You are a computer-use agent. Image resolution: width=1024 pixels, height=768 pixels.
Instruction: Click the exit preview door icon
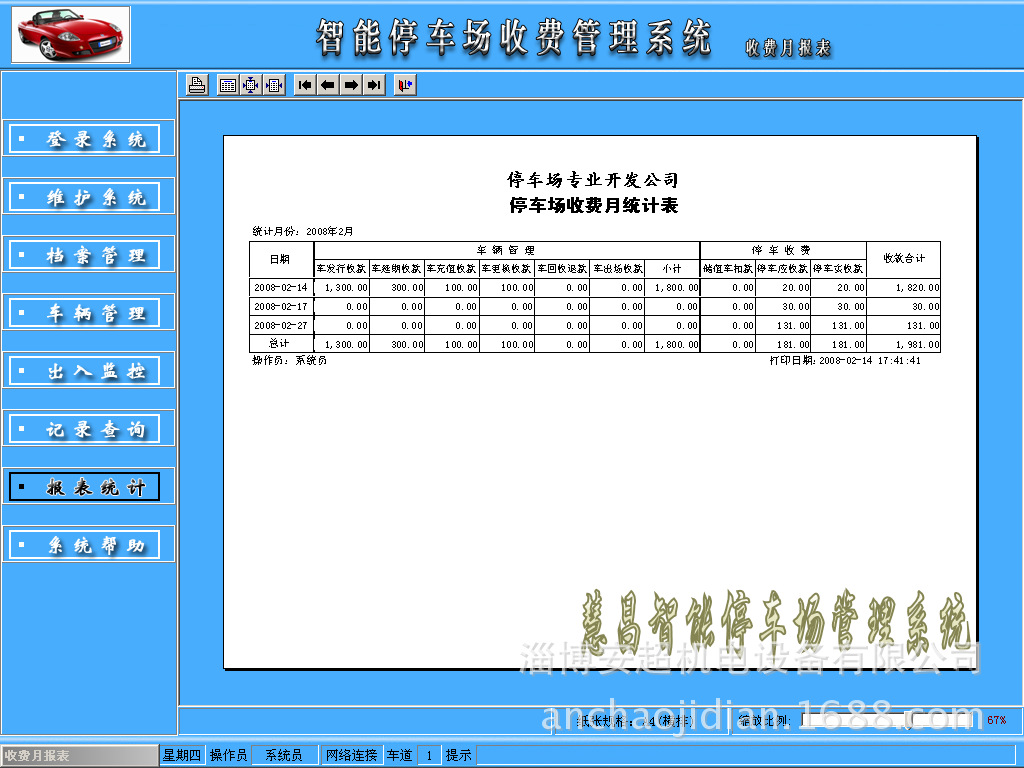pos(406,85)
